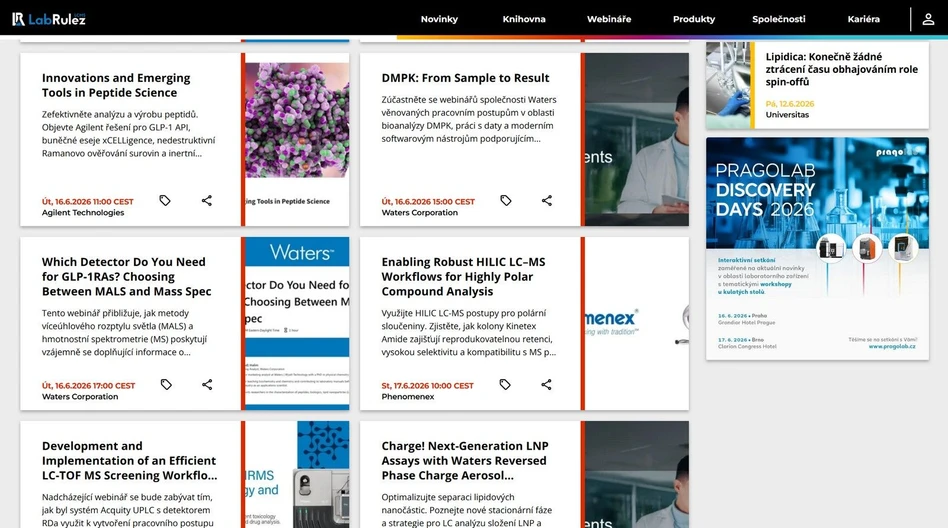
Task: Click the Waters detector webinar thumbnail
Action: (x=297, y=324)
